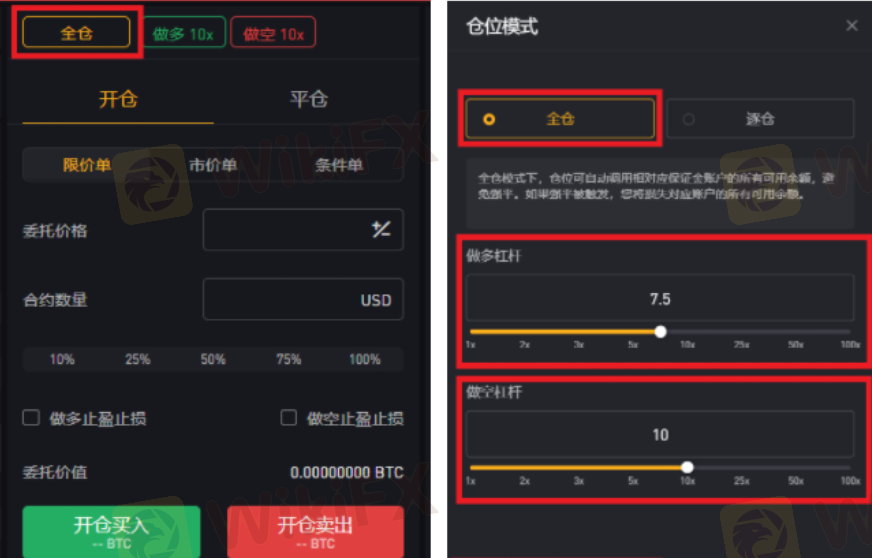Open the 做多 10x leverage setting
The width and height of the screenshot is (872, 558).
(184, 33)
